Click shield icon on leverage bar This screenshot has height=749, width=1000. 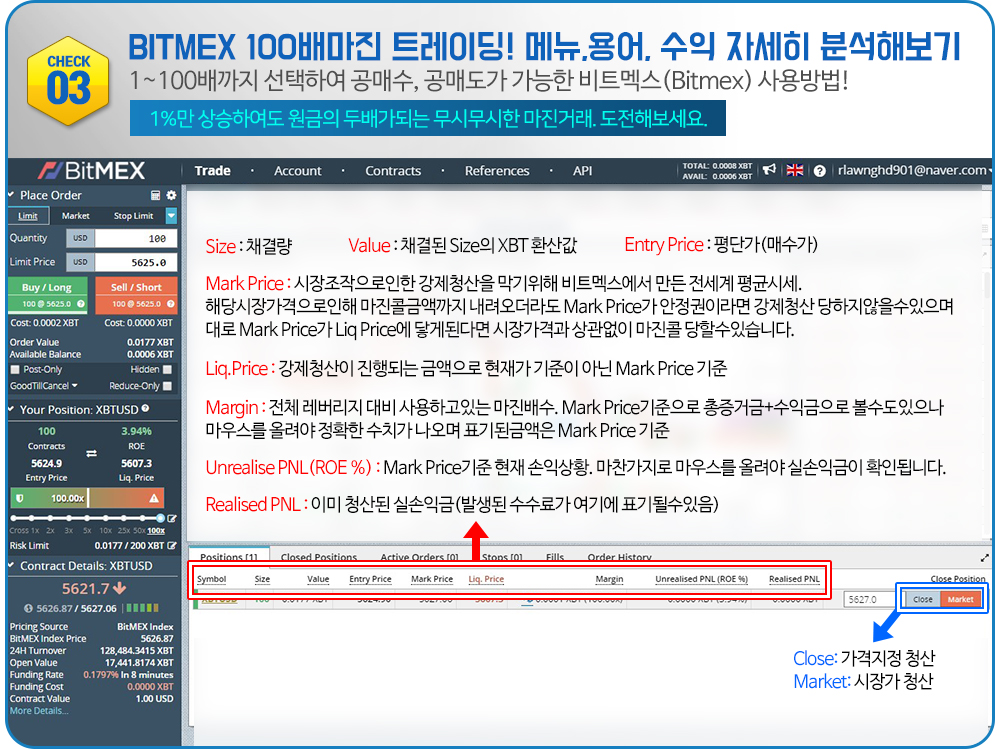point(20,498)
